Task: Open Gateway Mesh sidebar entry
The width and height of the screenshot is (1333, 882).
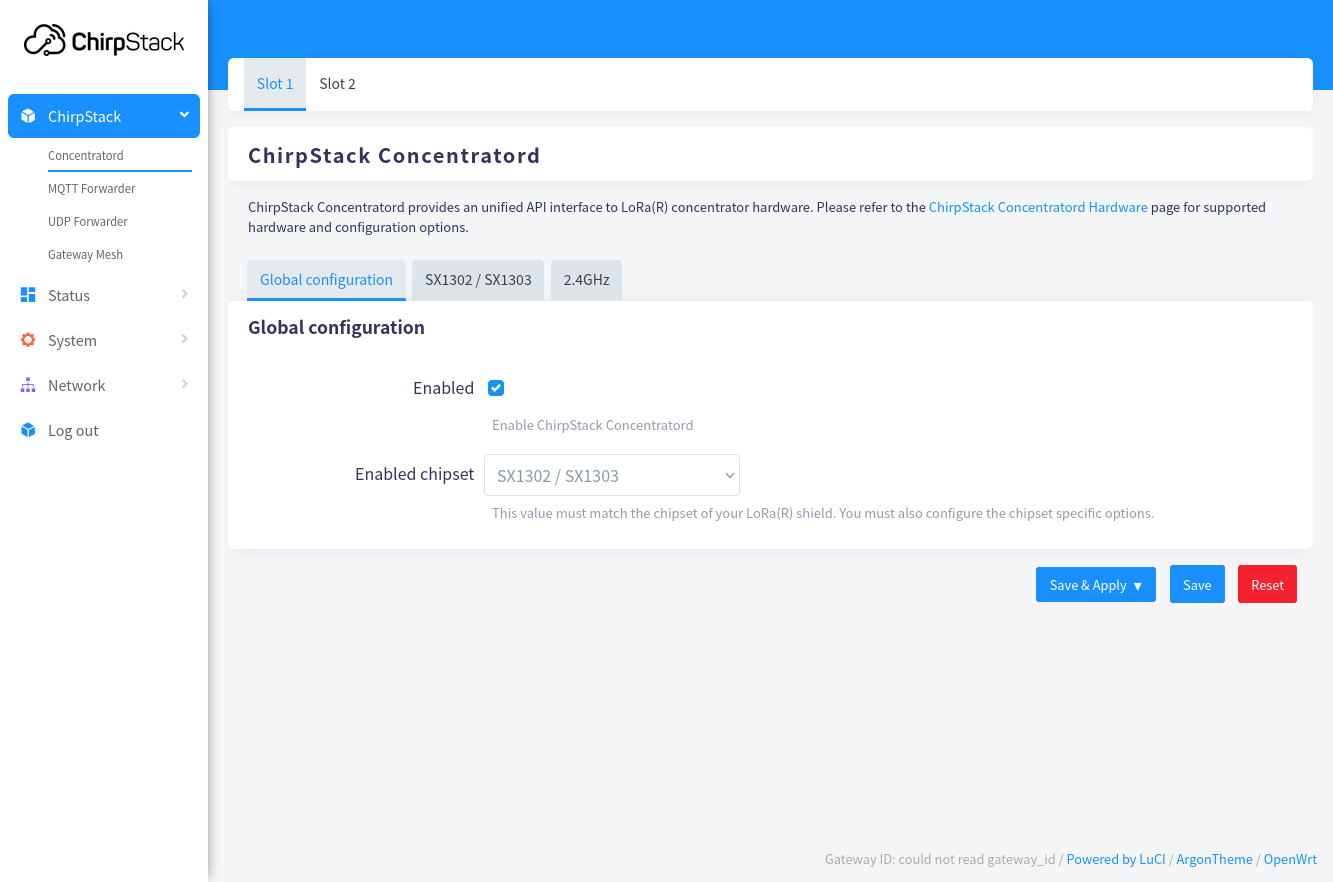Action: tap(86, 254)
